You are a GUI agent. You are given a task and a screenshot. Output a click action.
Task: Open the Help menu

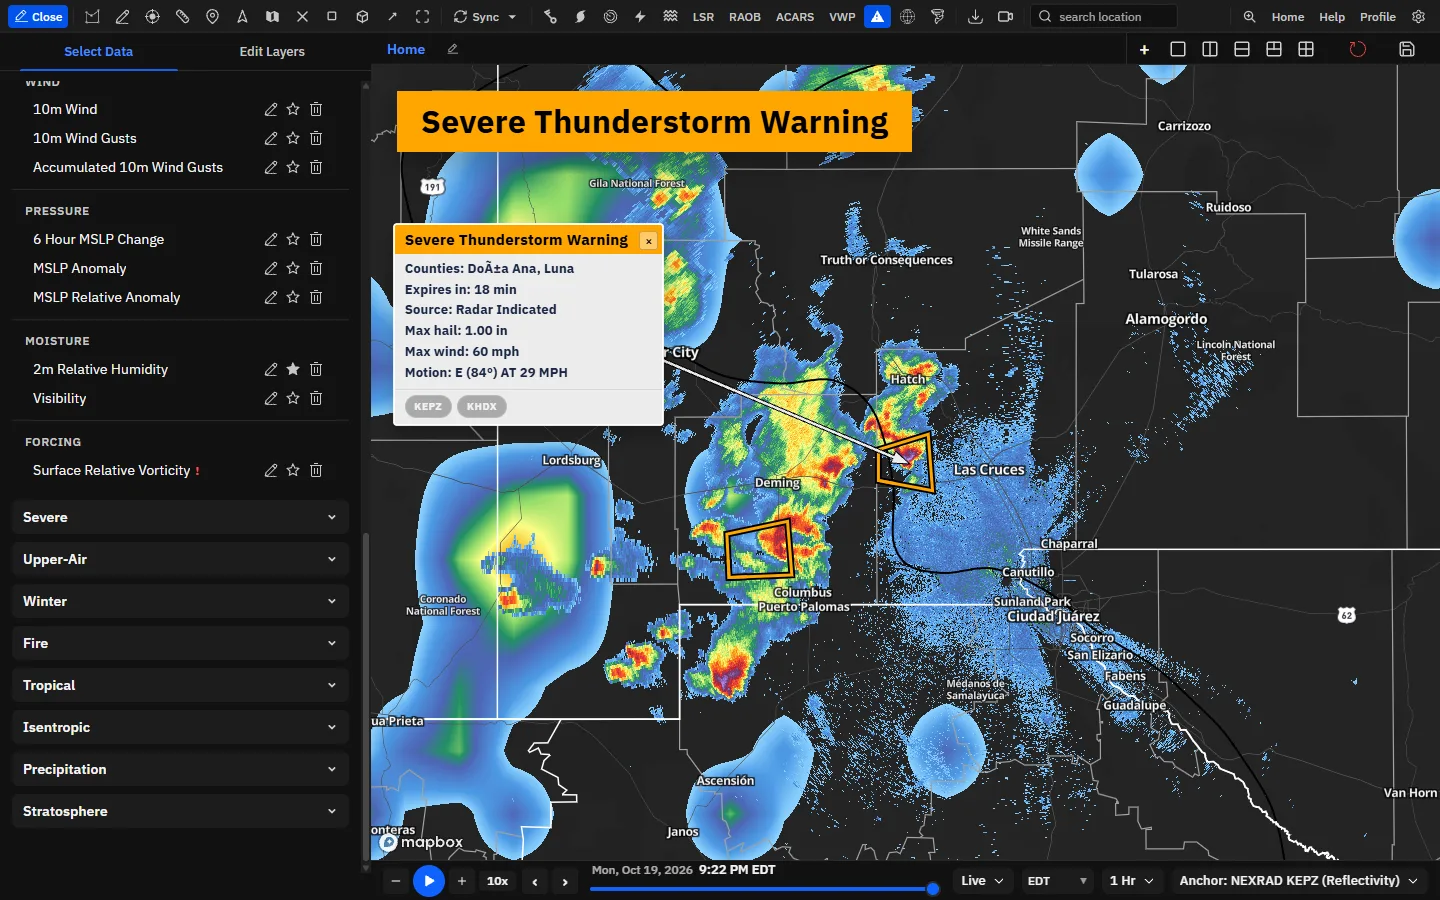click(x=1332, y=17)
